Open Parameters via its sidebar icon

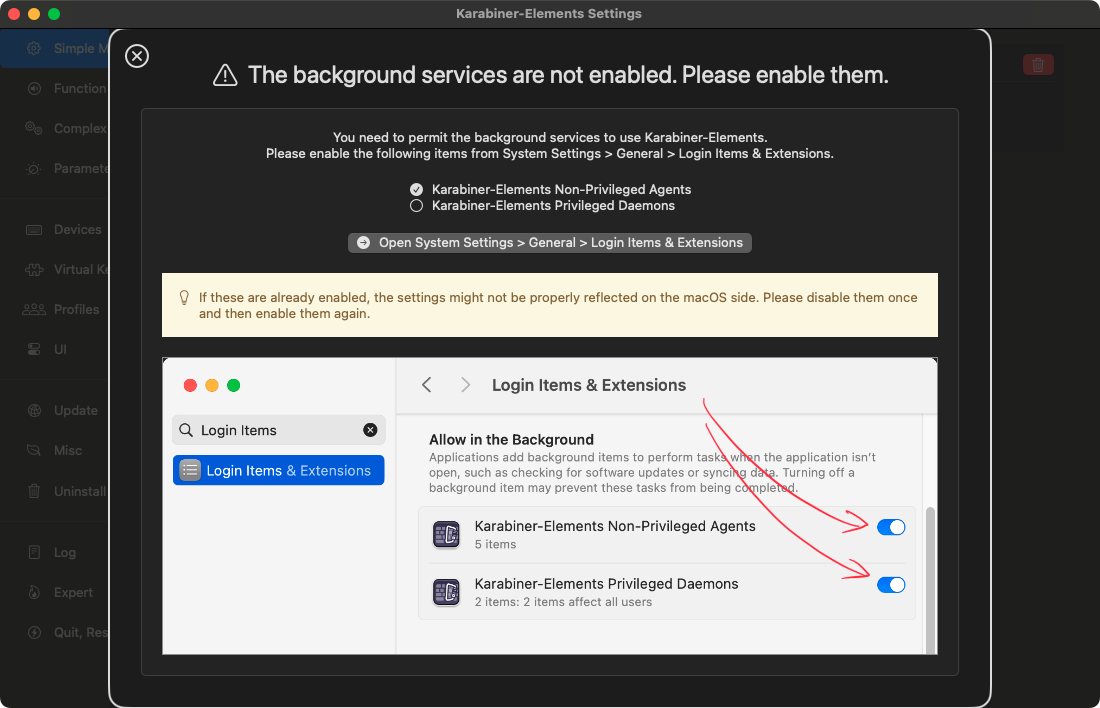tap(34, 169)
